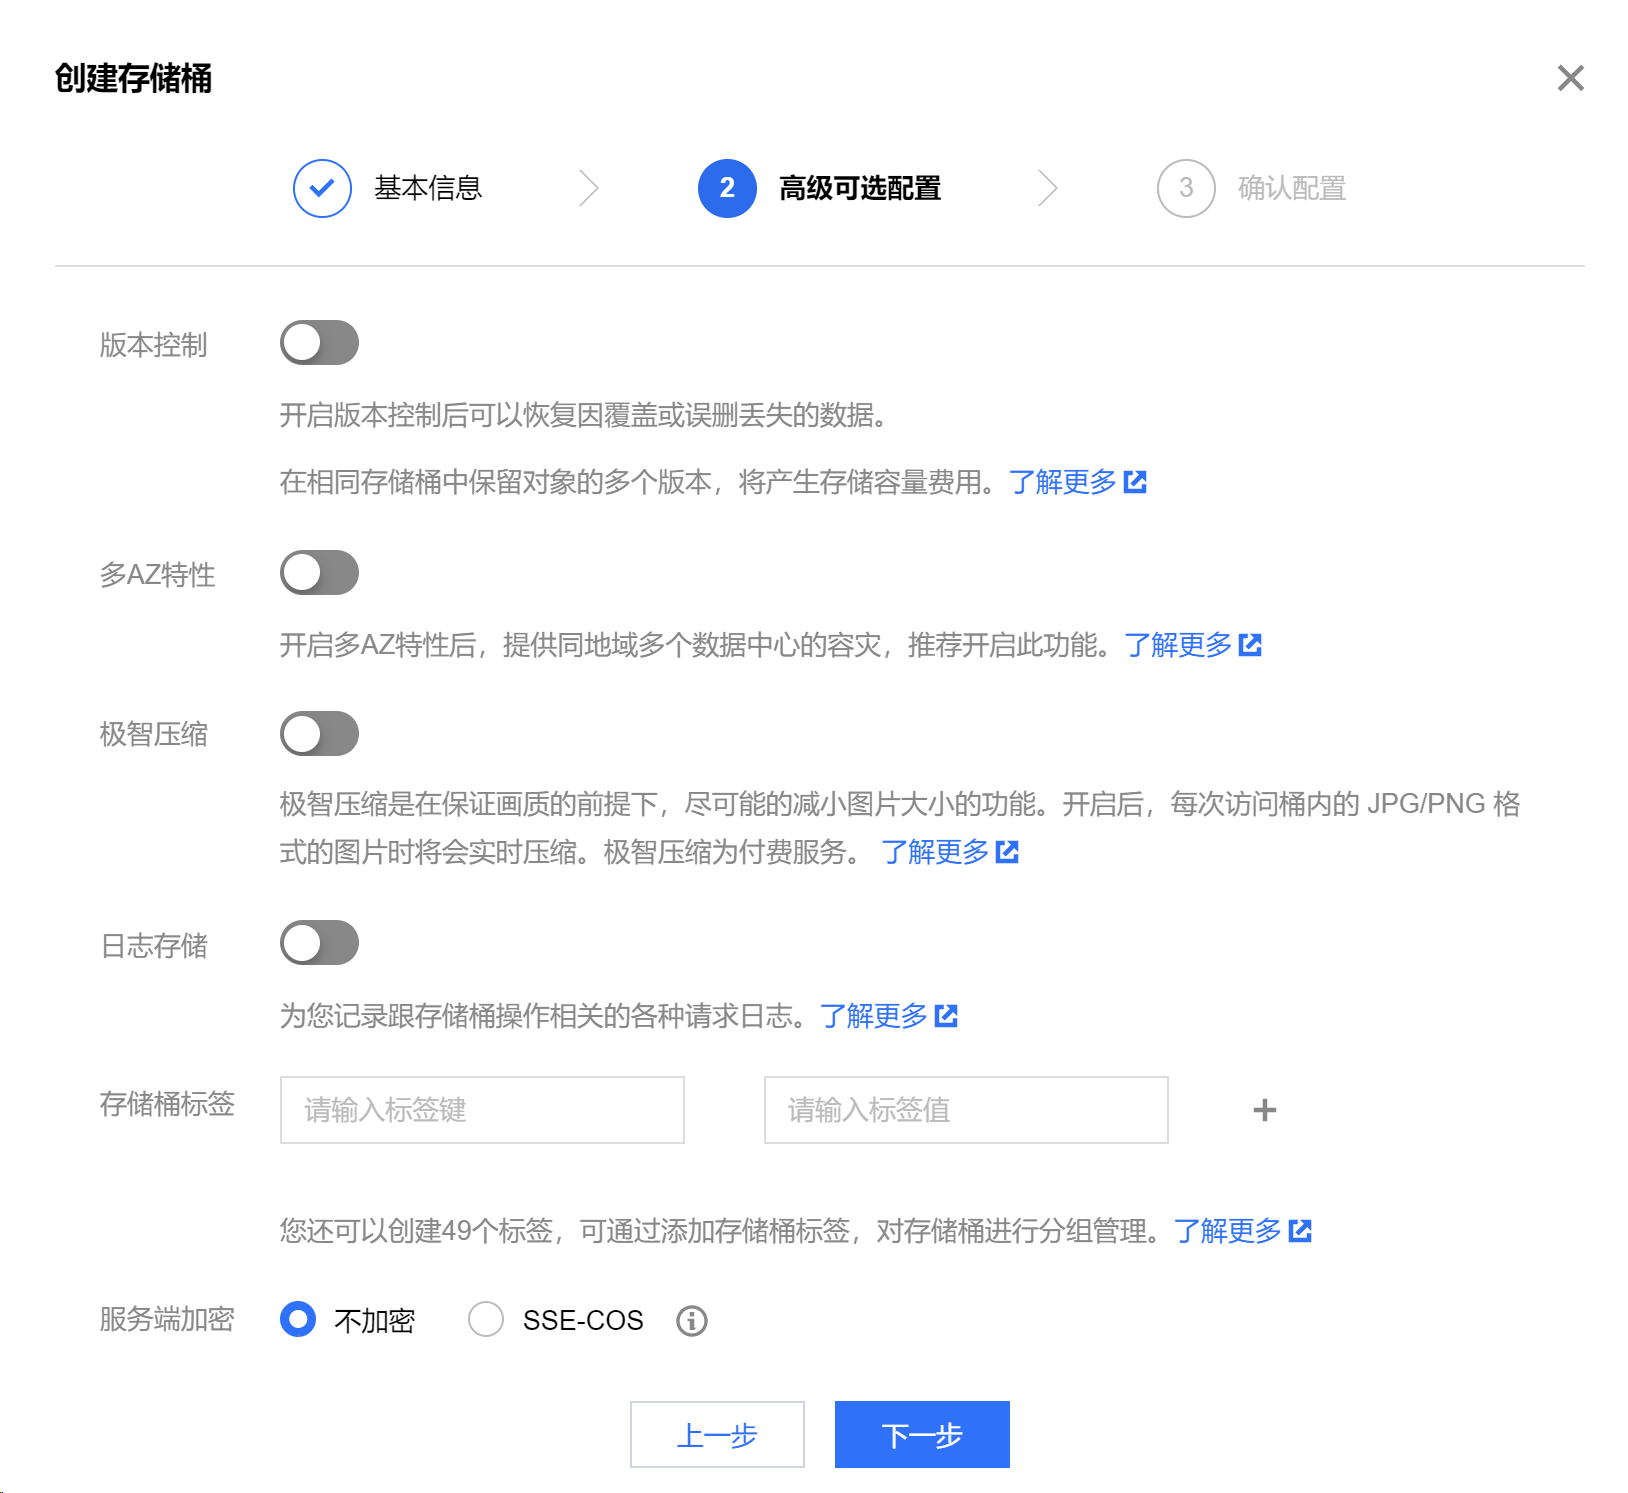Close the create bucket dialog
Screen dimensions: 1628x1493
click(x=1570, y=78)
